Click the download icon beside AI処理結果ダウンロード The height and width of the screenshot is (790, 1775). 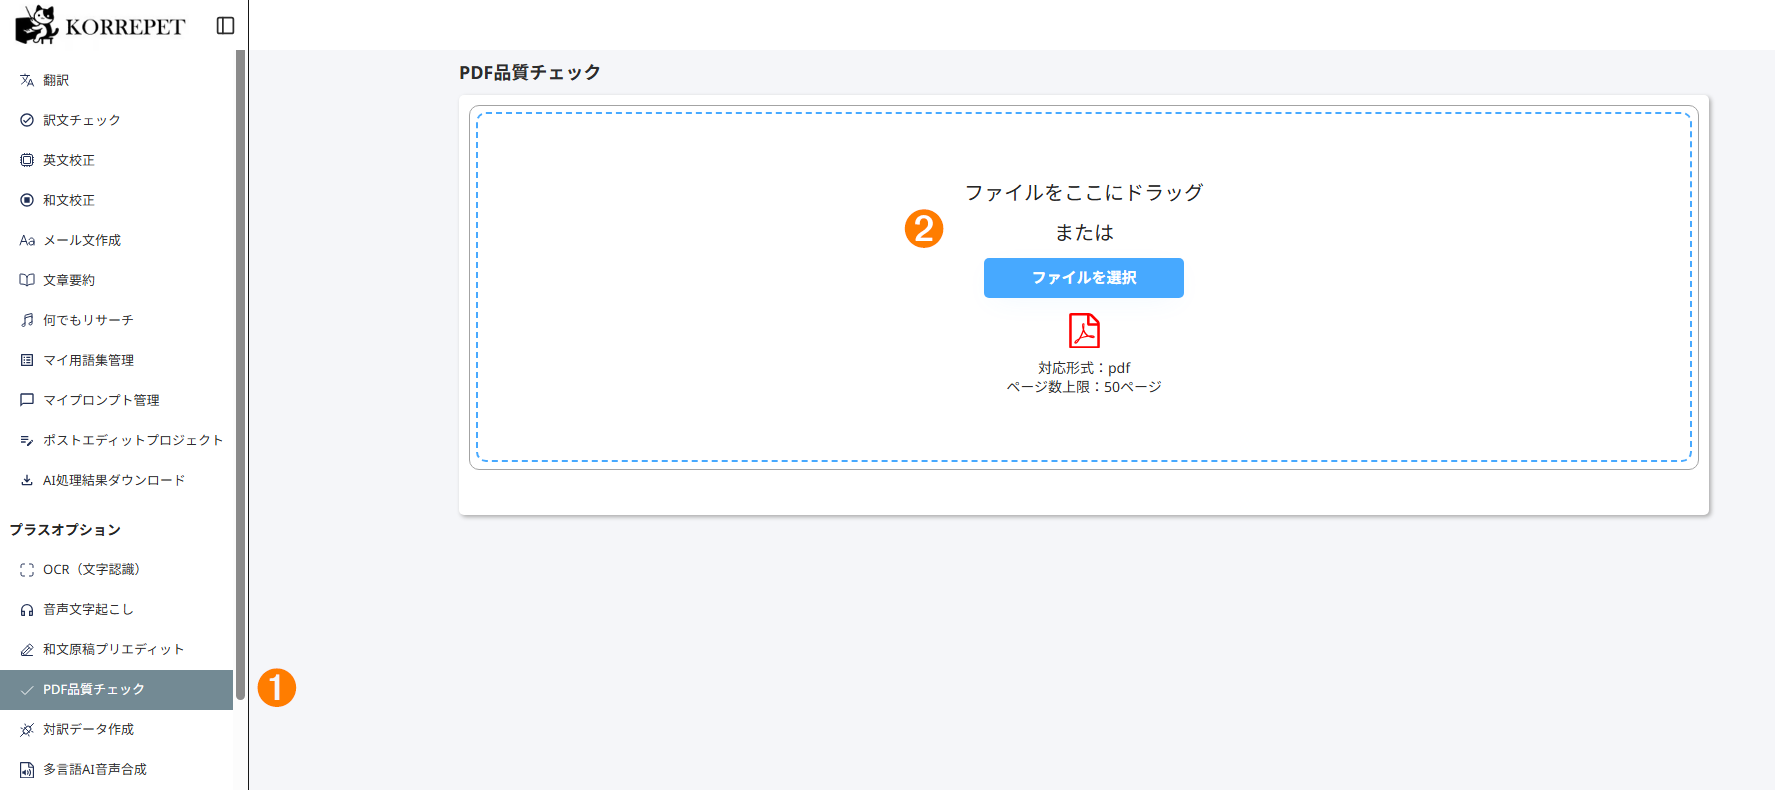click(27, 480)
